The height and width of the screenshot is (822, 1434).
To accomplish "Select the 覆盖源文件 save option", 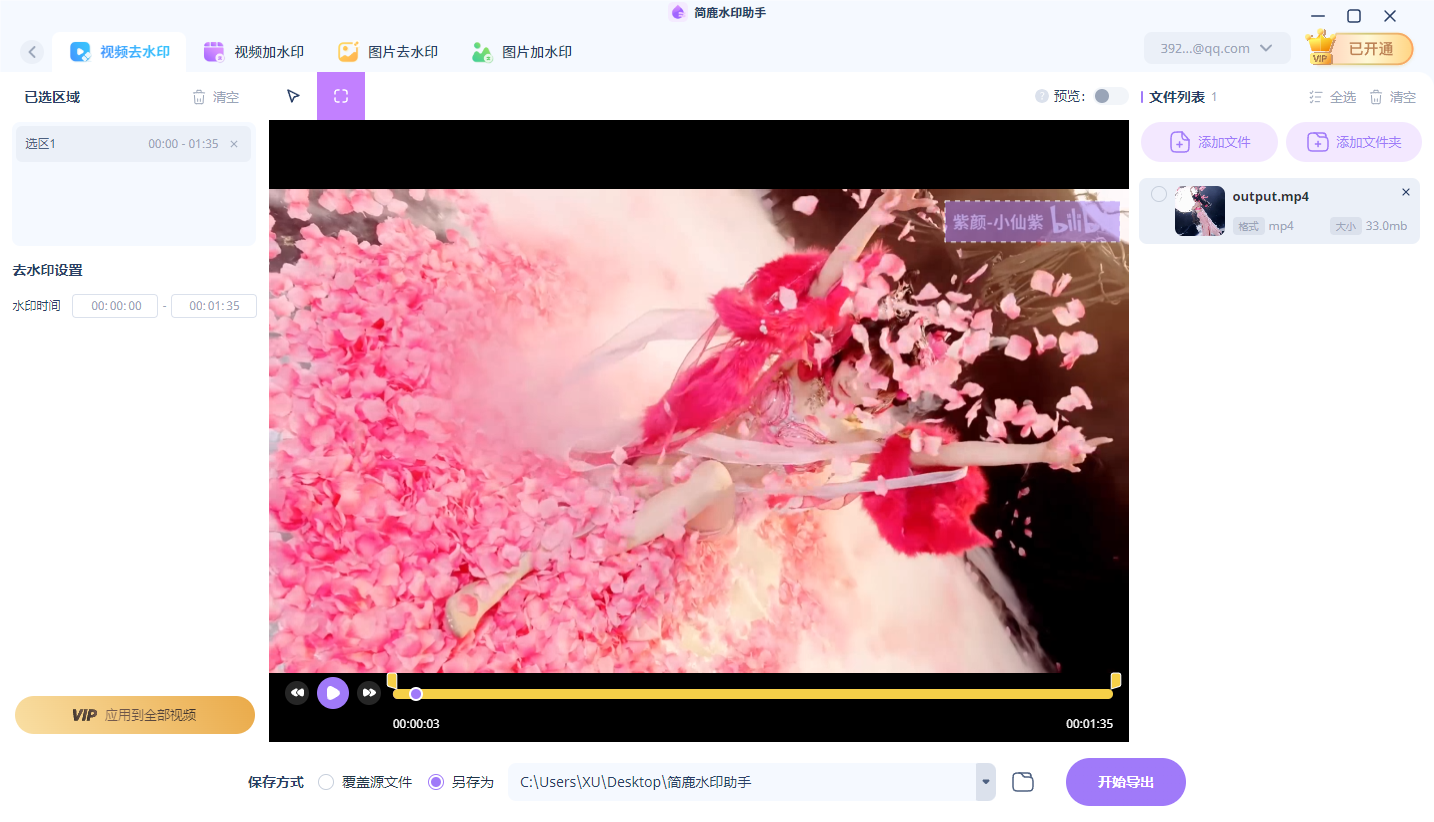I will (x=365, y=782).
